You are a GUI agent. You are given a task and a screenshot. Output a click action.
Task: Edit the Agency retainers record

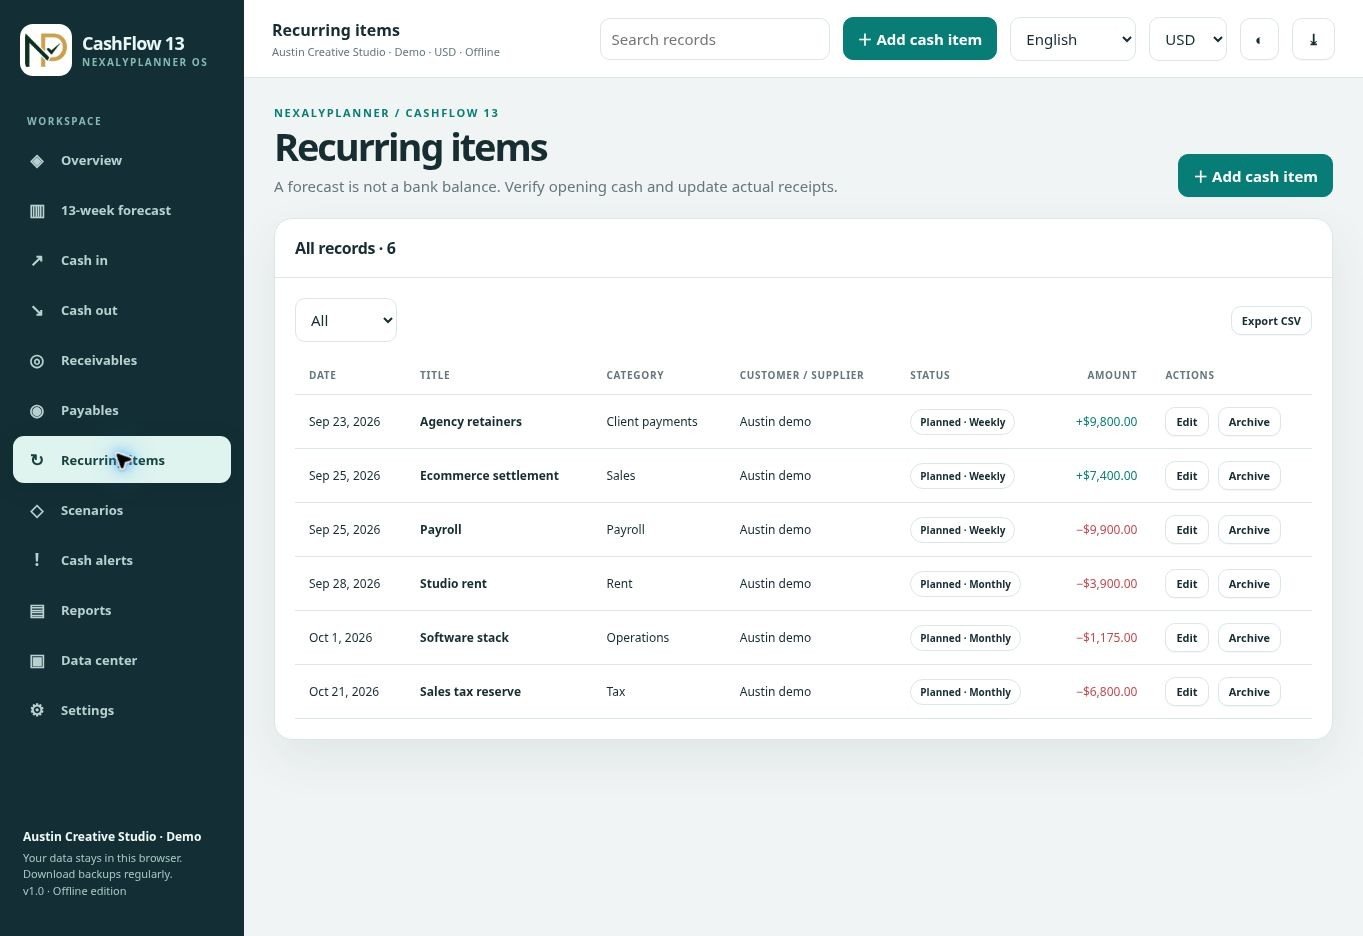point(1187,422)
